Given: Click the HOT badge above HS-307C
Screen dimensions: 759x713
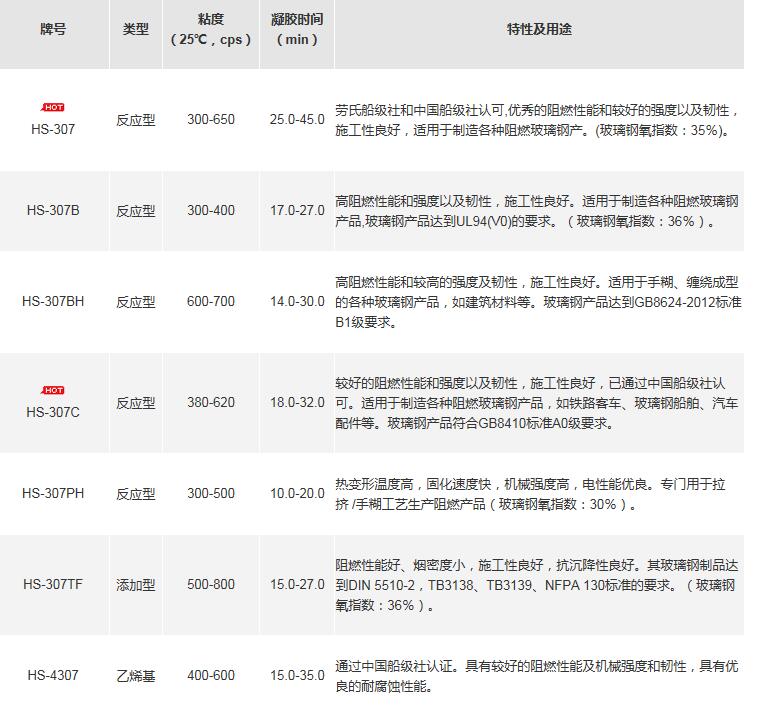Looking at the screenshot, I should (x=53, y=390).
